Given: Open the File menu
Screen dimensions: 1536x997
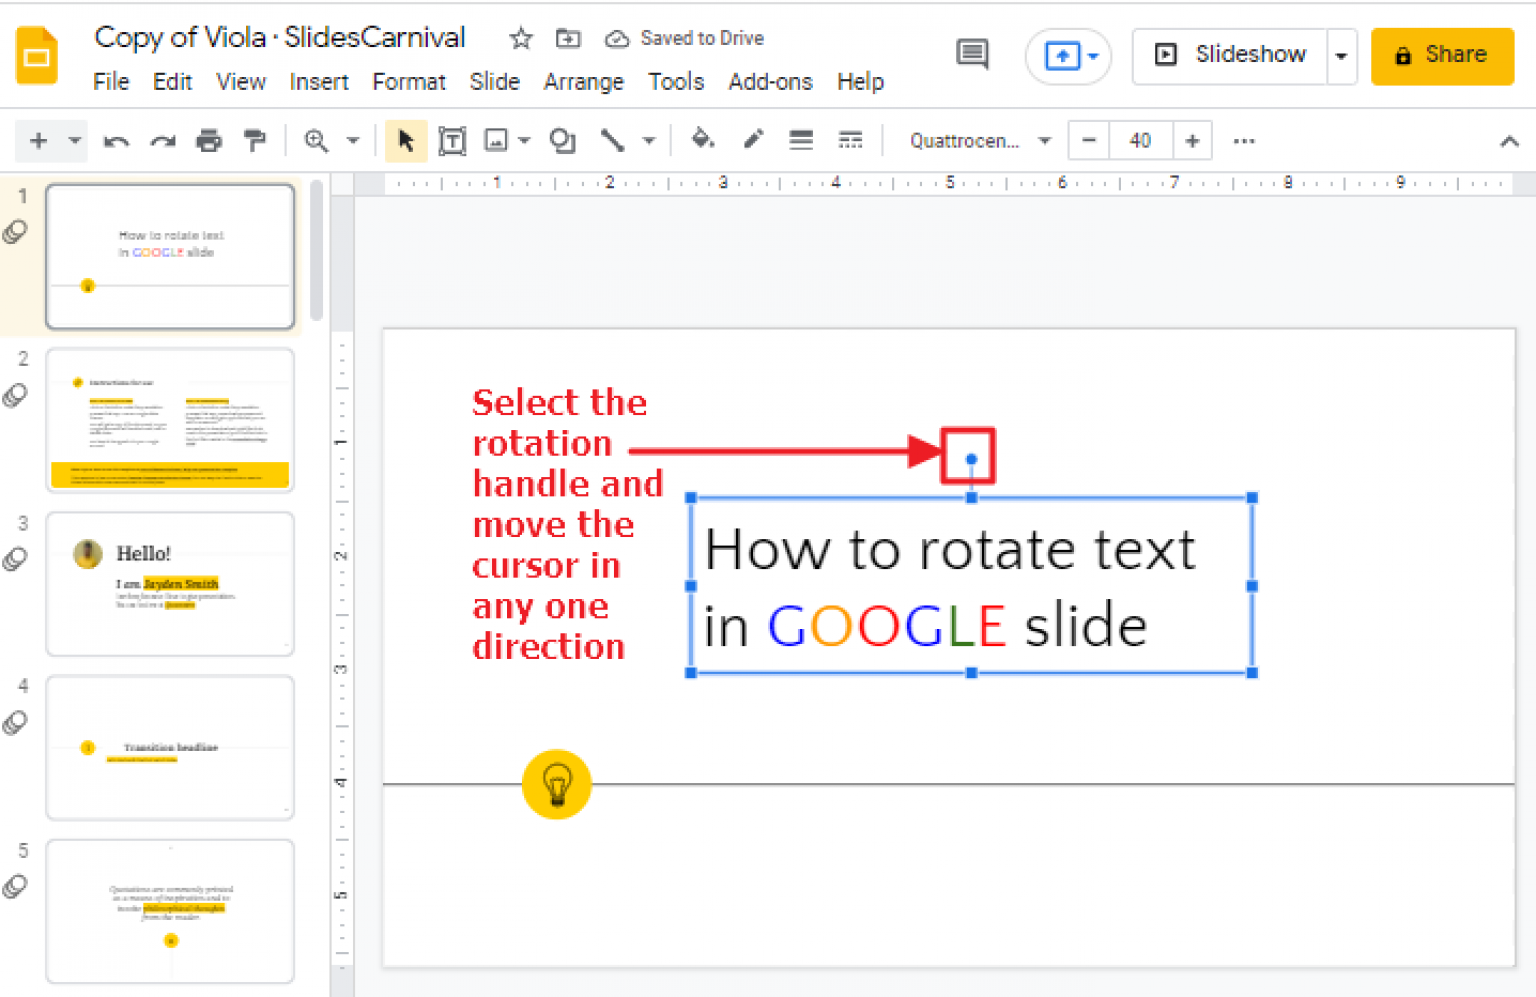Looking at the screenshot, I should tap(111, 82).
